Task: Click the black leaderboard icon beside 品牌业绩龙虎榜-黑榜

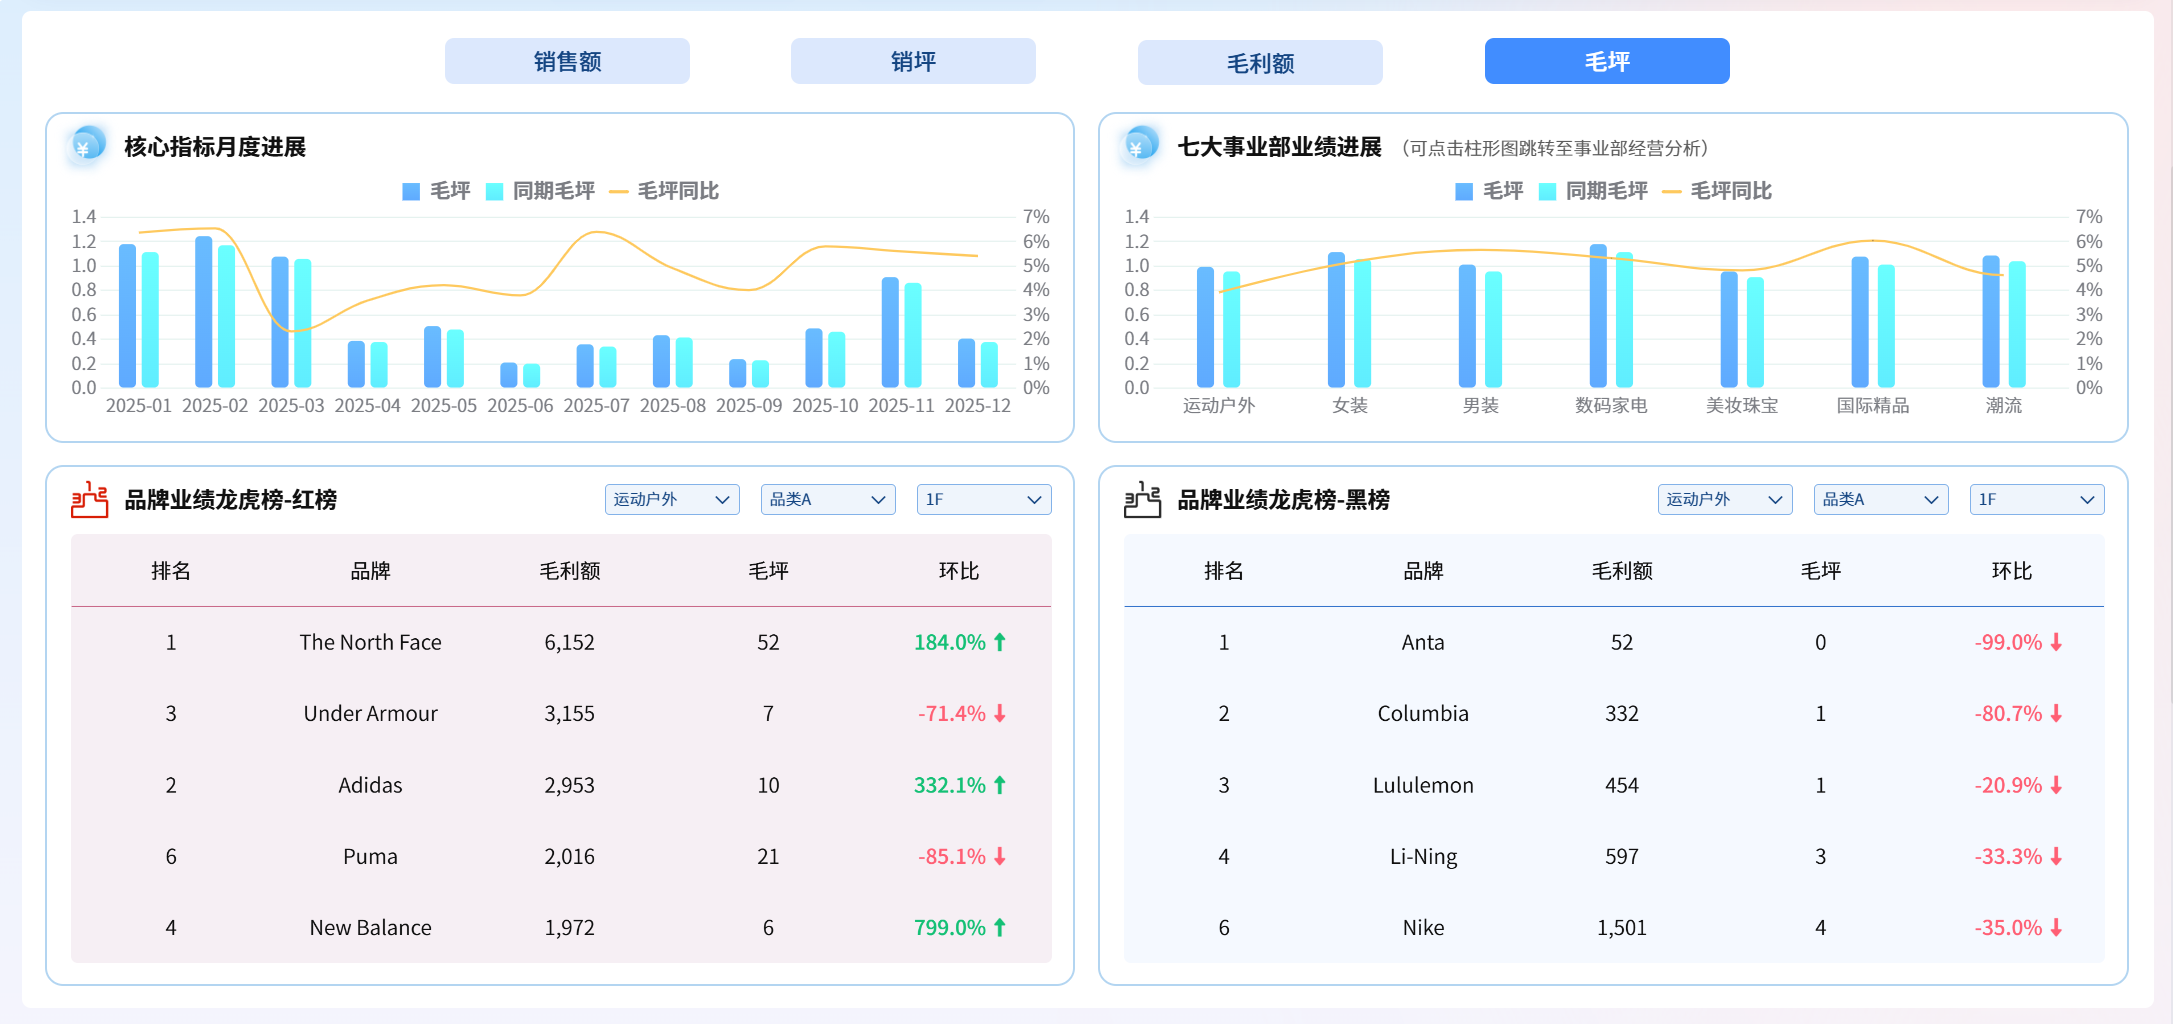Action: (1142, 499)
